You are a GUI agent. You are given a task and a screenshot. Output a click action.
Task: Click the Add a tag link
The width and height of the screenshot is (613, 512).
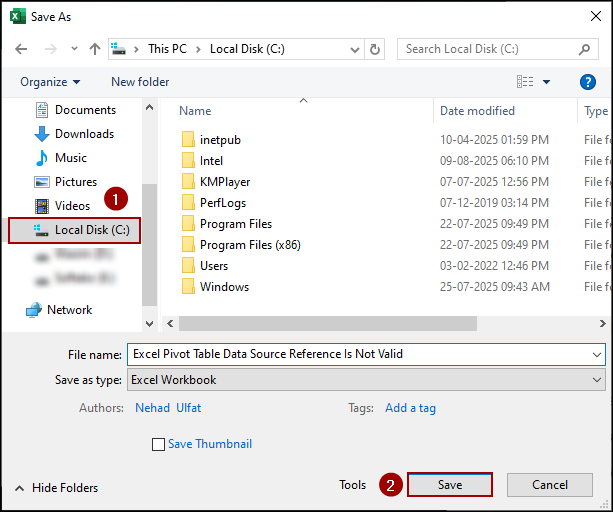(410, 408)
